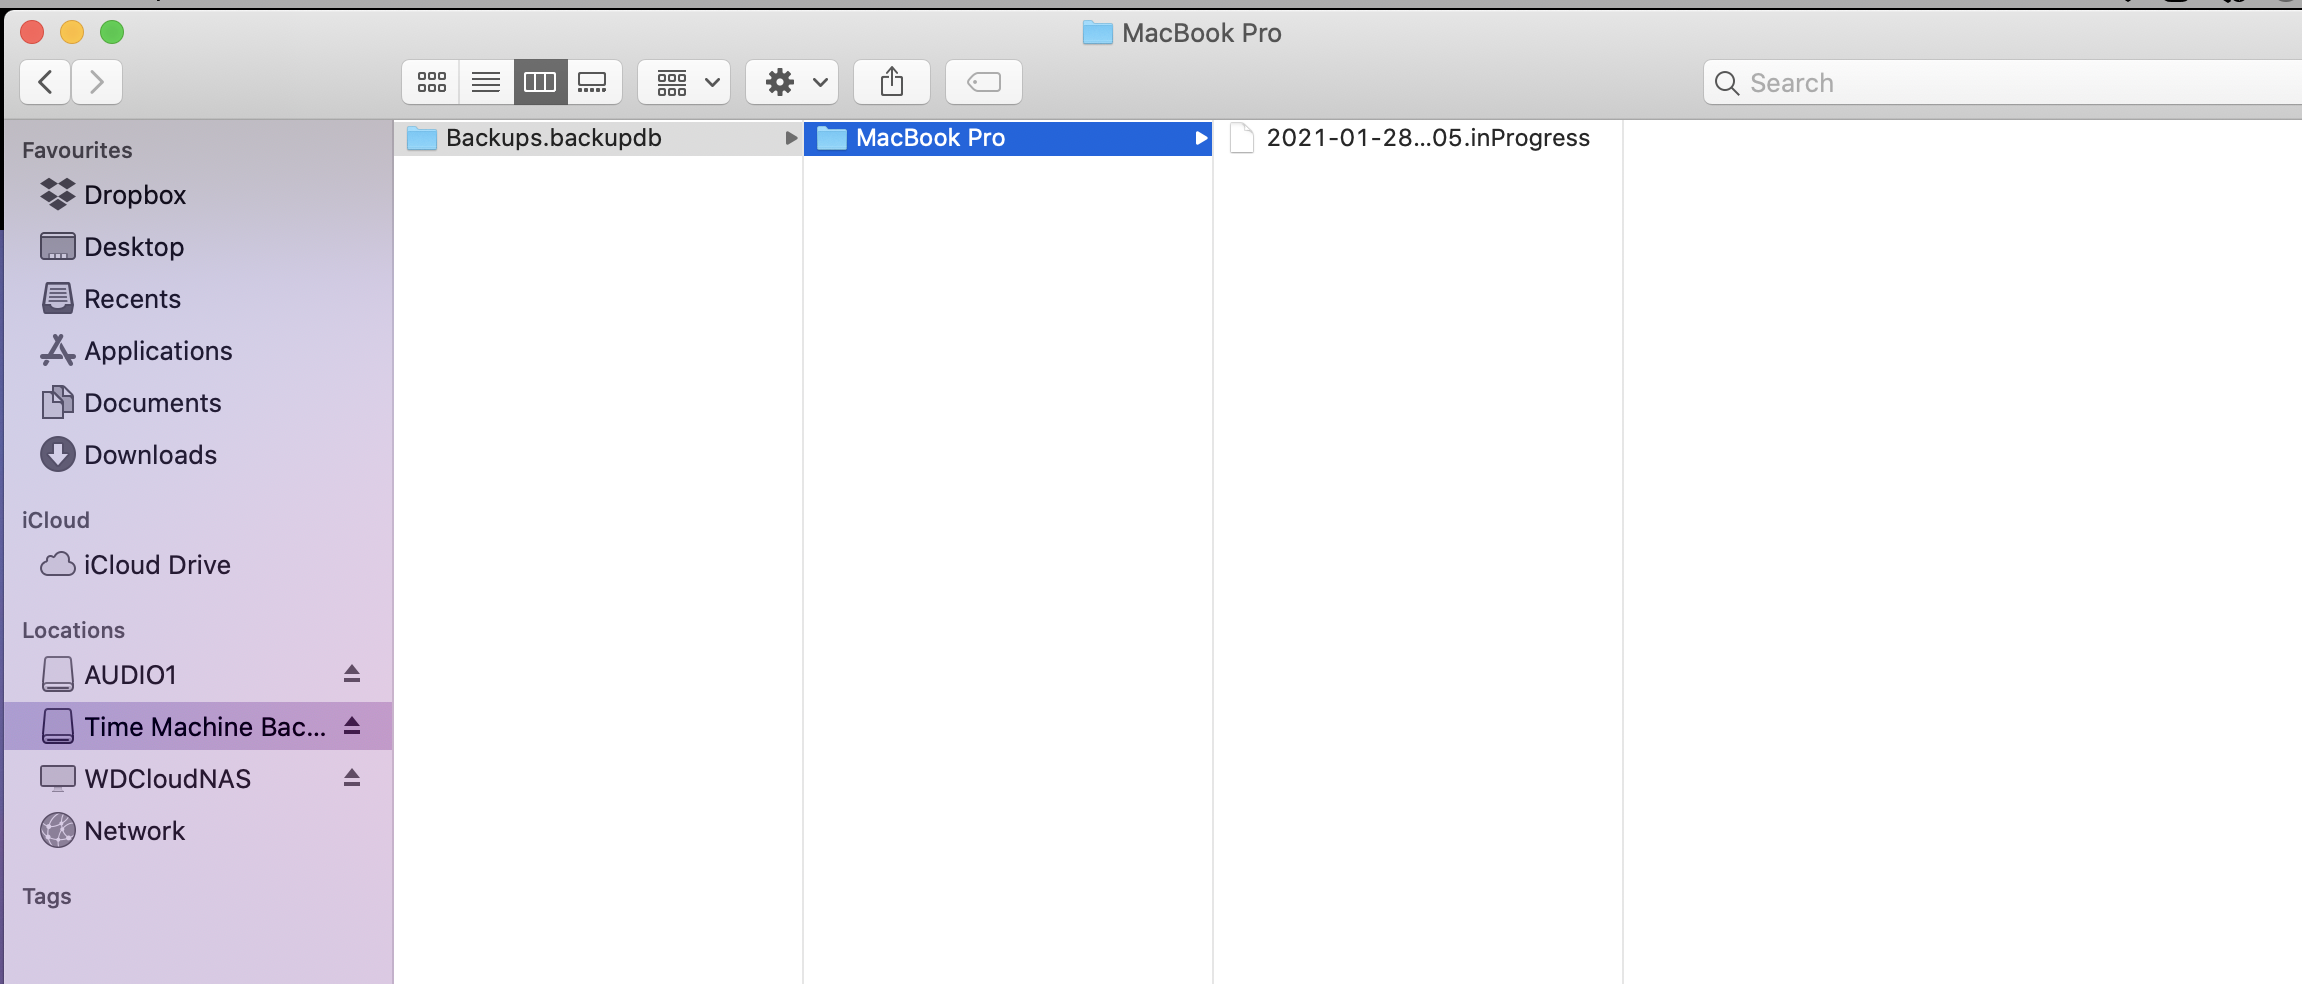Click the magnifying glass search icon
Image resolution: width=2302 pixels, height=984 pixels.
pyautogui.click(x=1727, y=83)
